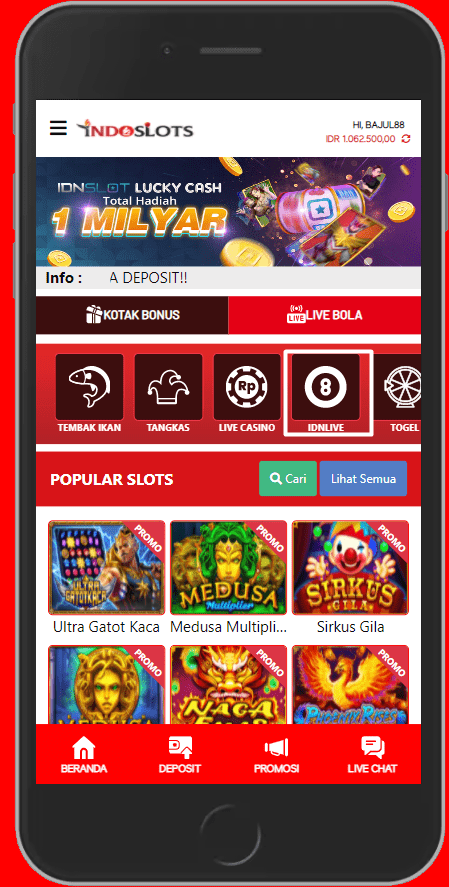
Task: Click the Lihat Semua button
Action: pyautogui.click(x=363, y=479)
